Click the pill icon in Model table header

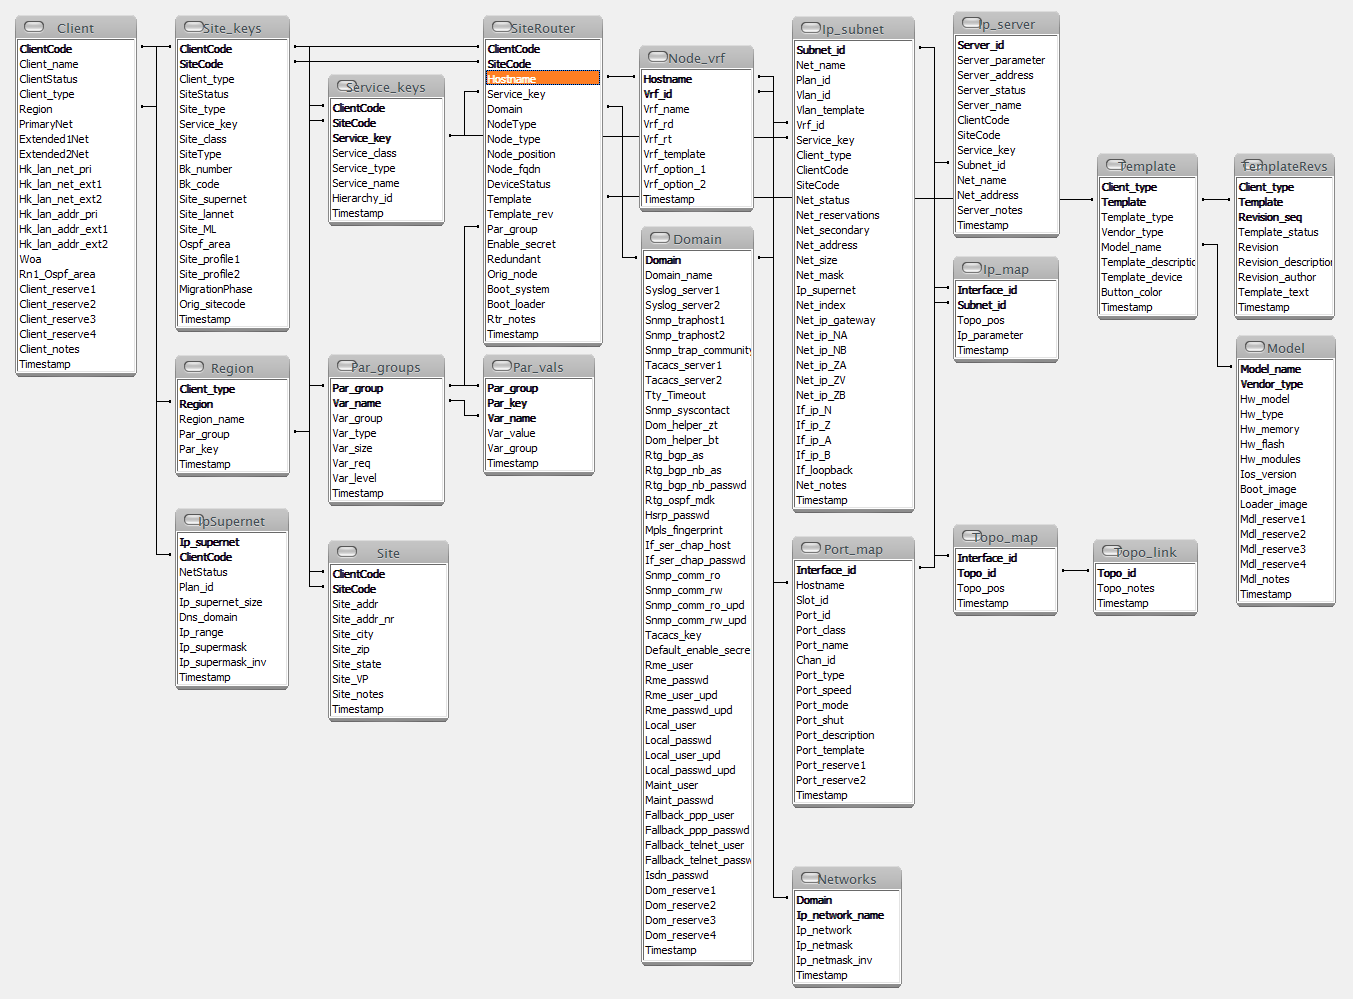tap(1255, 347)
